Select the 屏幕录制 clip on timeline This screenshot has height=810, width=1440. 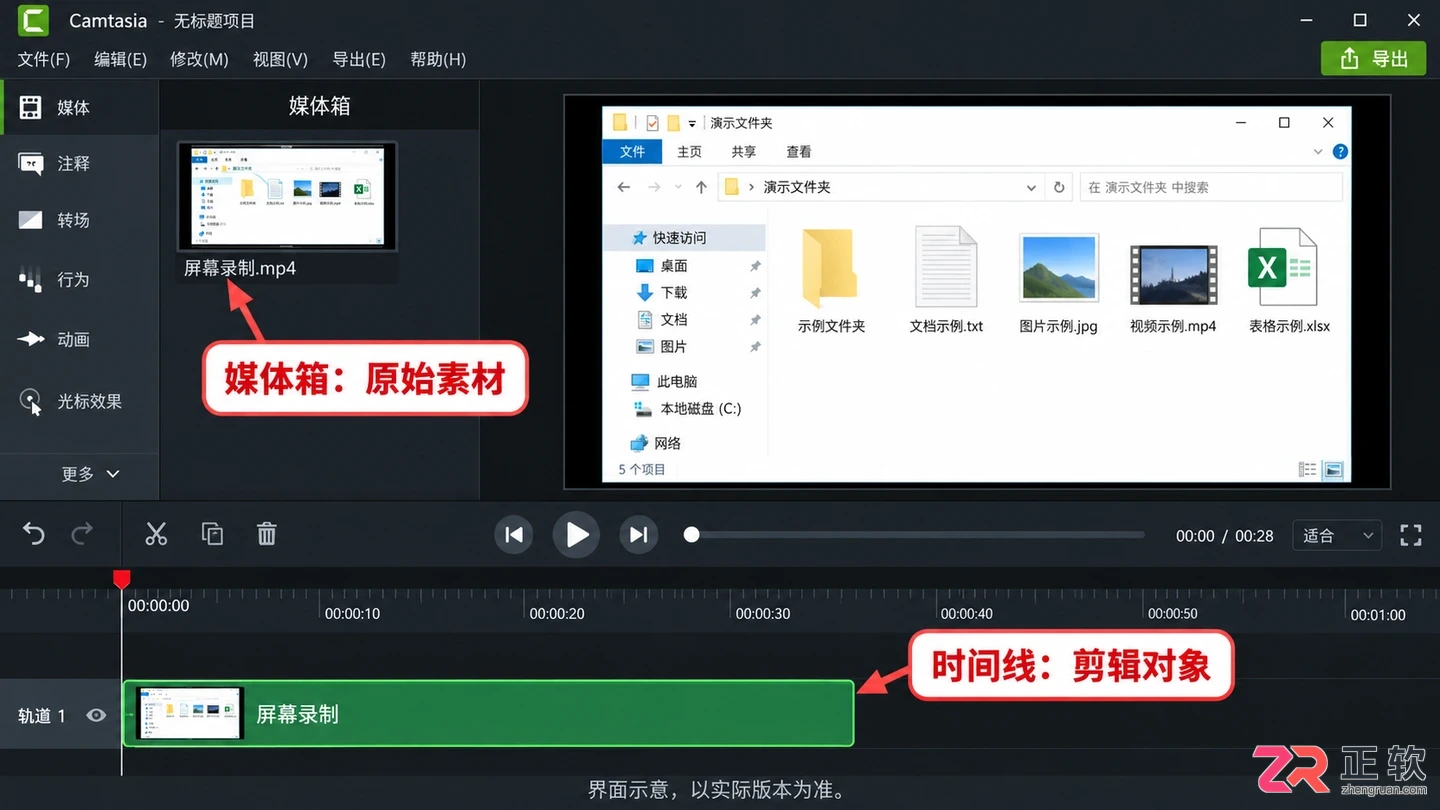click(488, 714)
